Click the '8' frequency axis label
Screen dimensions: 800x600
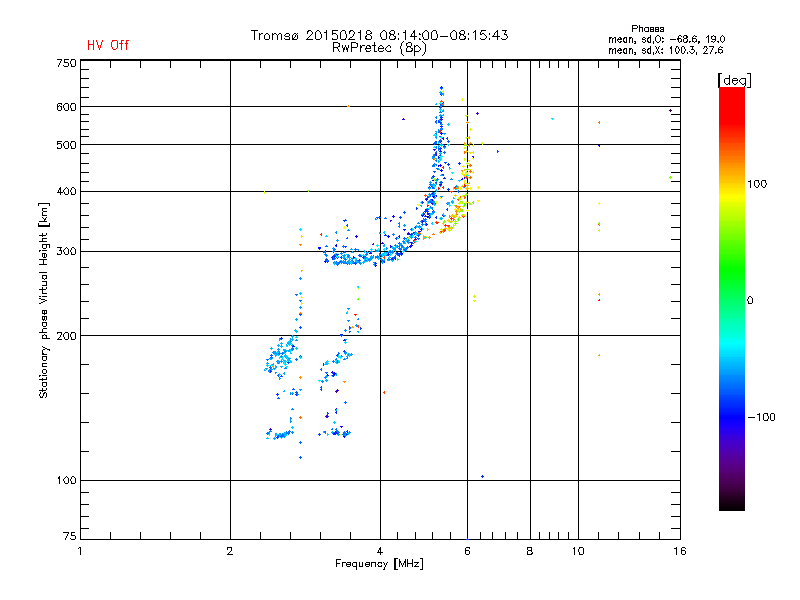point(530,551)
